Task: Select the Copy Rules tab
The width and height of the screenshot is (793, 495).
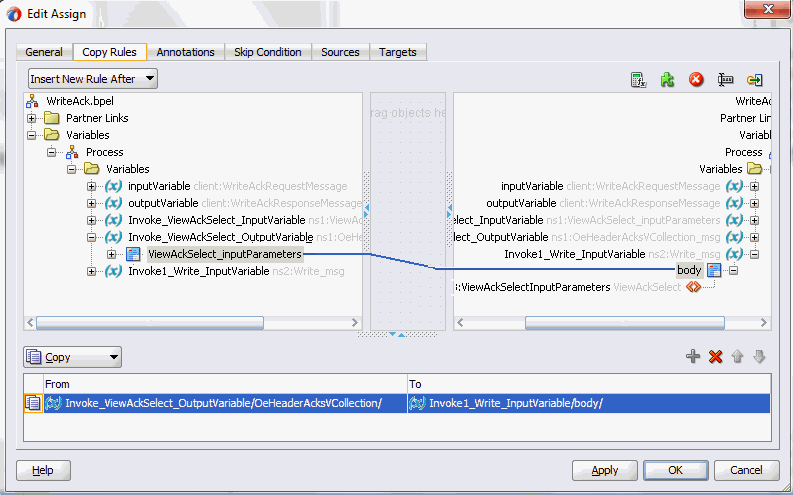Action: (x=109, y=52)
